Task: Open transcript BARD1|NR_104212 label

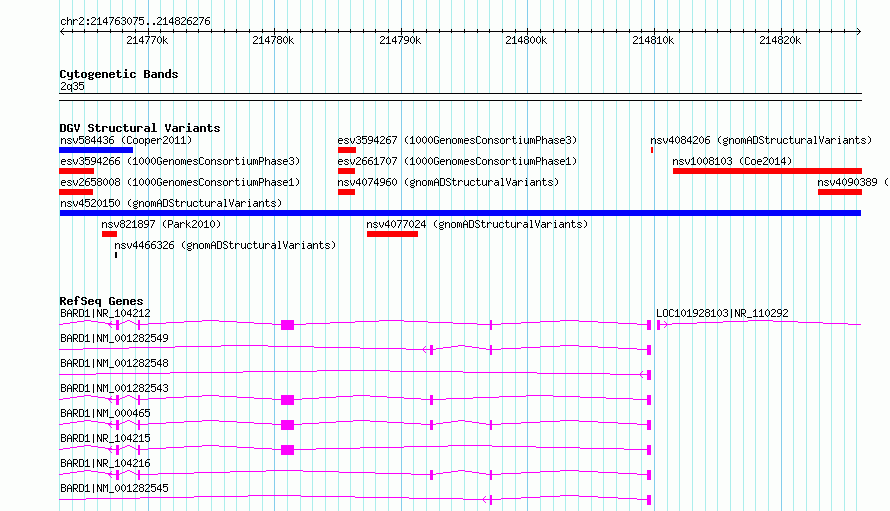Action: coord(105,313)
